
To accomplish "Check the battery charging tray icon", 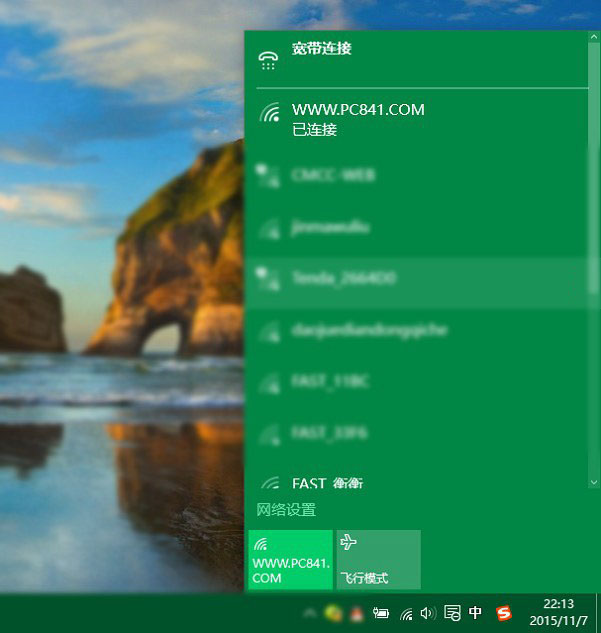I will point(381,613).
